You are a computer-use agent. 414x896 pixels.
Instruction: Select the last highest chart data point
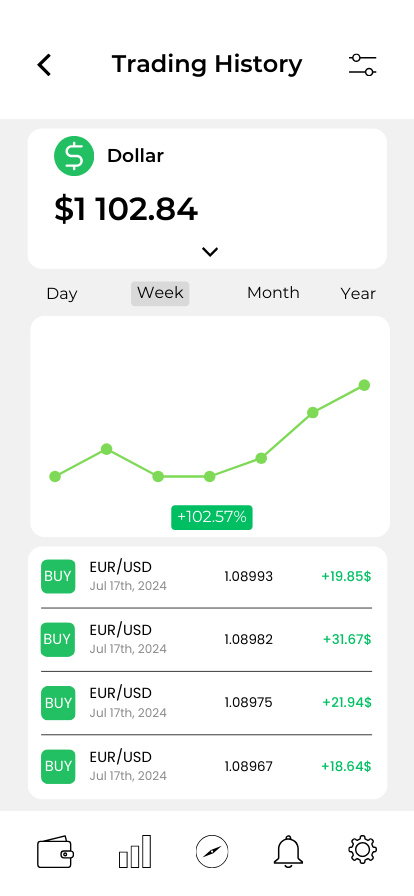pyautogui.click(x=364, y=385)
